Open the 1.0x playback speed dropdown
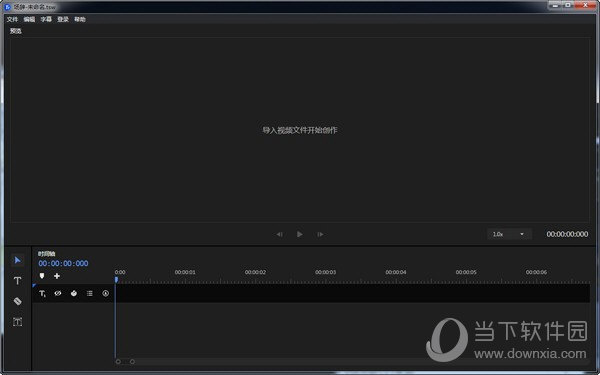The height and width of the screenshot is (375, 600). pos(509,234)
